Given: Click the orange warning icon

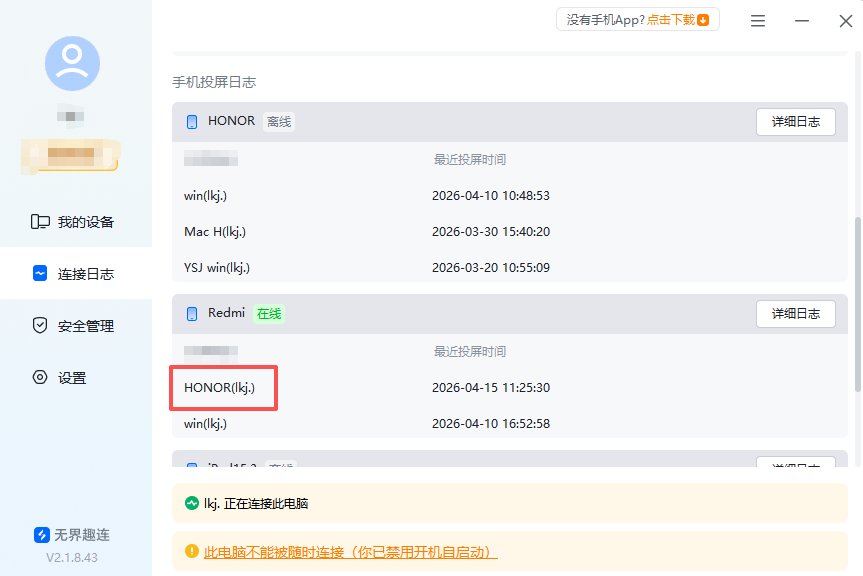Looking at the screenshot, I should (x=192, y=552).
